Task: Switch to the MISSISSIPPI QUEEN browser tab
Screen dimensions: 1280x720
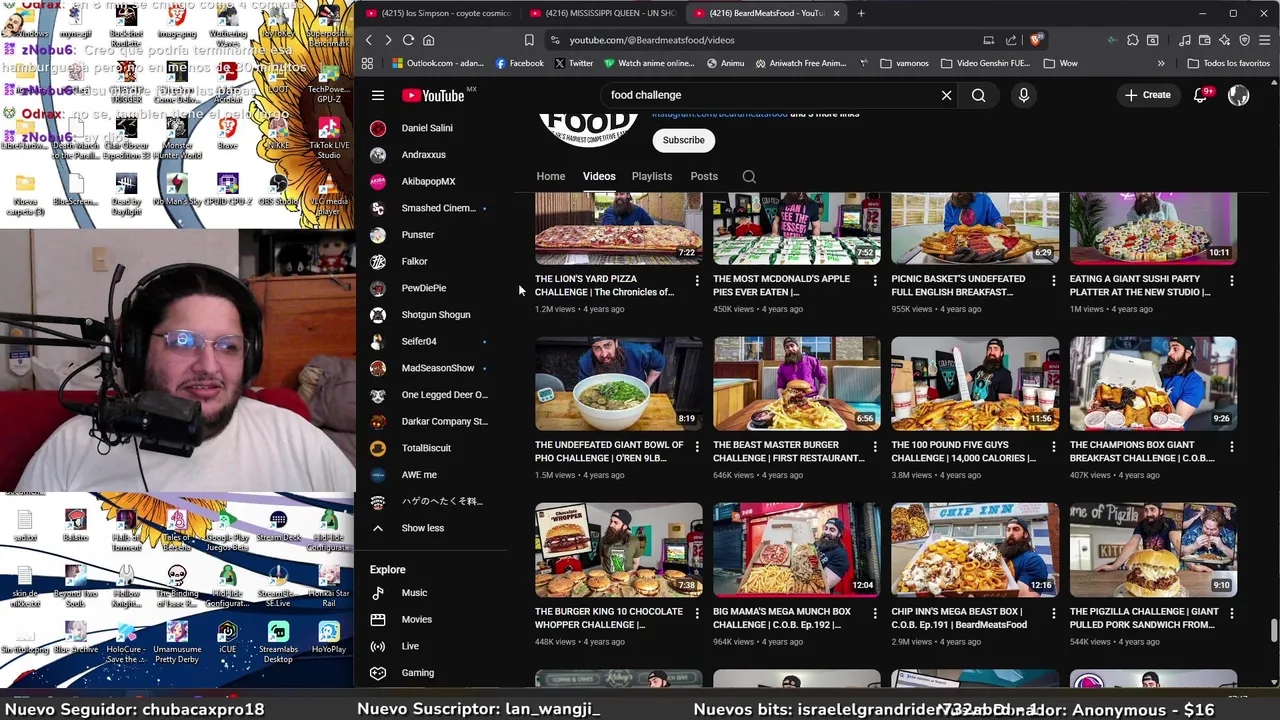Action: pos(603,13)
